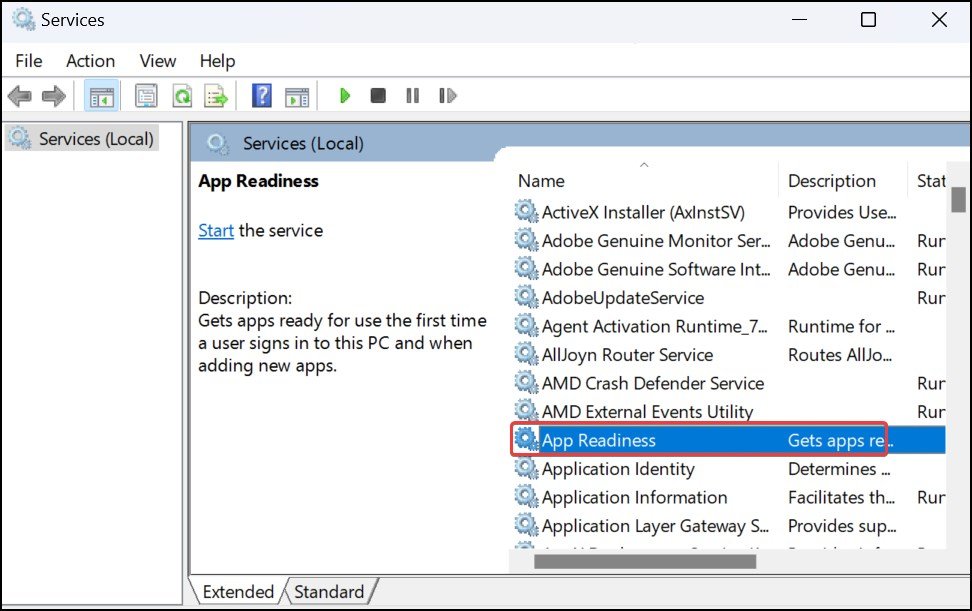
Task: Toggle the Show/Hide Console Tree button
Action: tap(101, 96)
